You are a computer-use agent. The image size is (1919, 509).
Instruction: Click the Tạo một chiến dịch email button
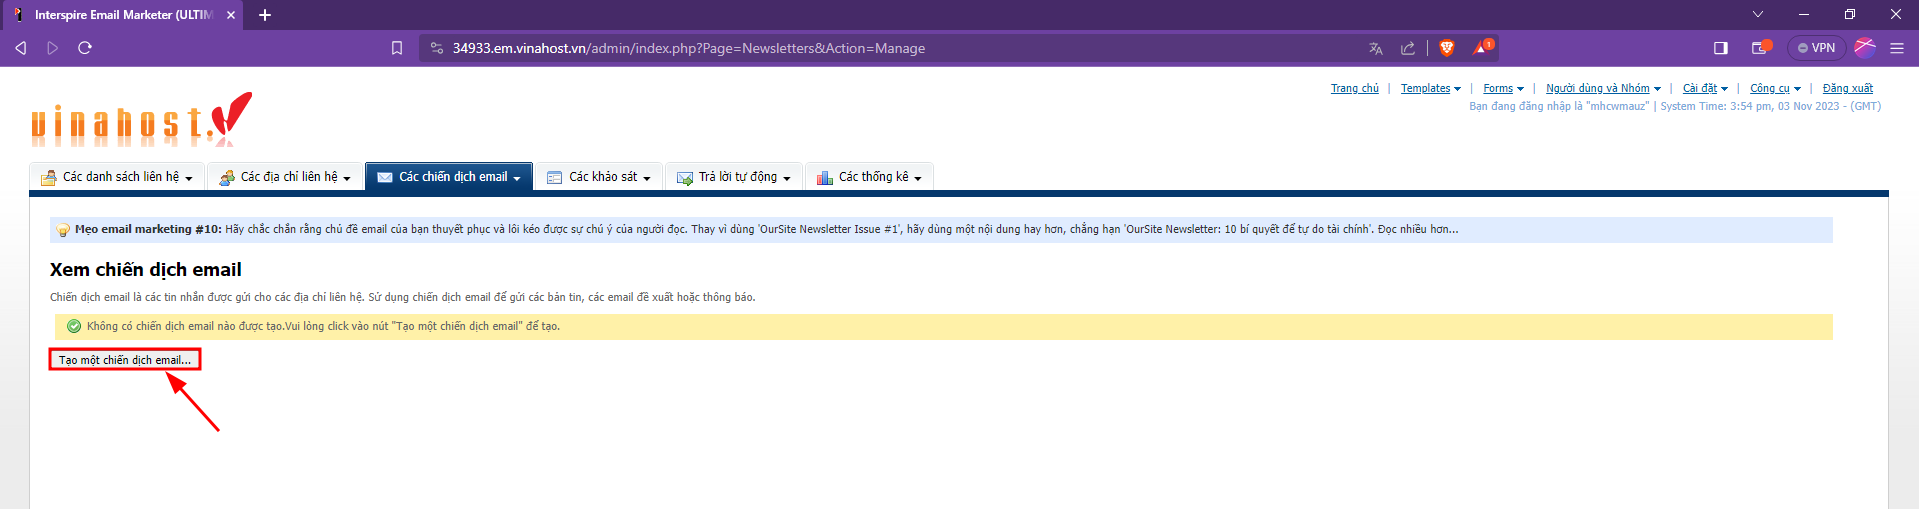(x=125, y=360)
